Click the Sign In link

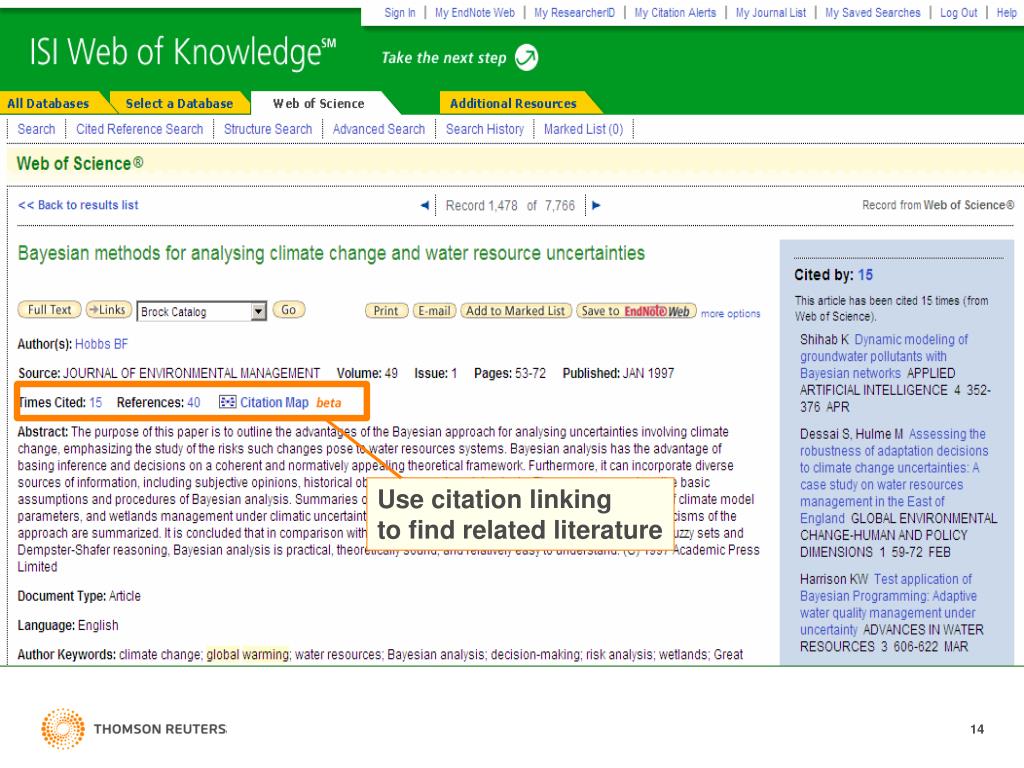[x=400, y=12]
